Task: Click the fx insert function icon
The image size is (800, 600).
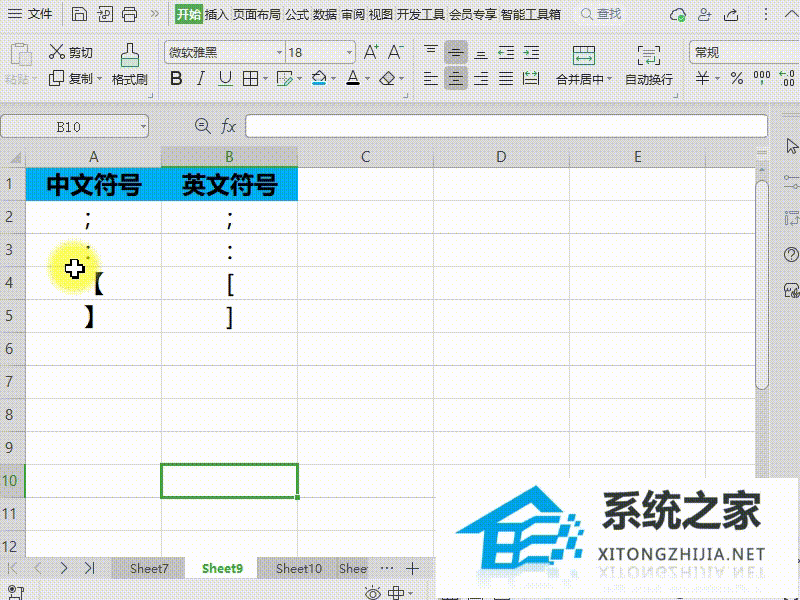Action: point(228,126)
